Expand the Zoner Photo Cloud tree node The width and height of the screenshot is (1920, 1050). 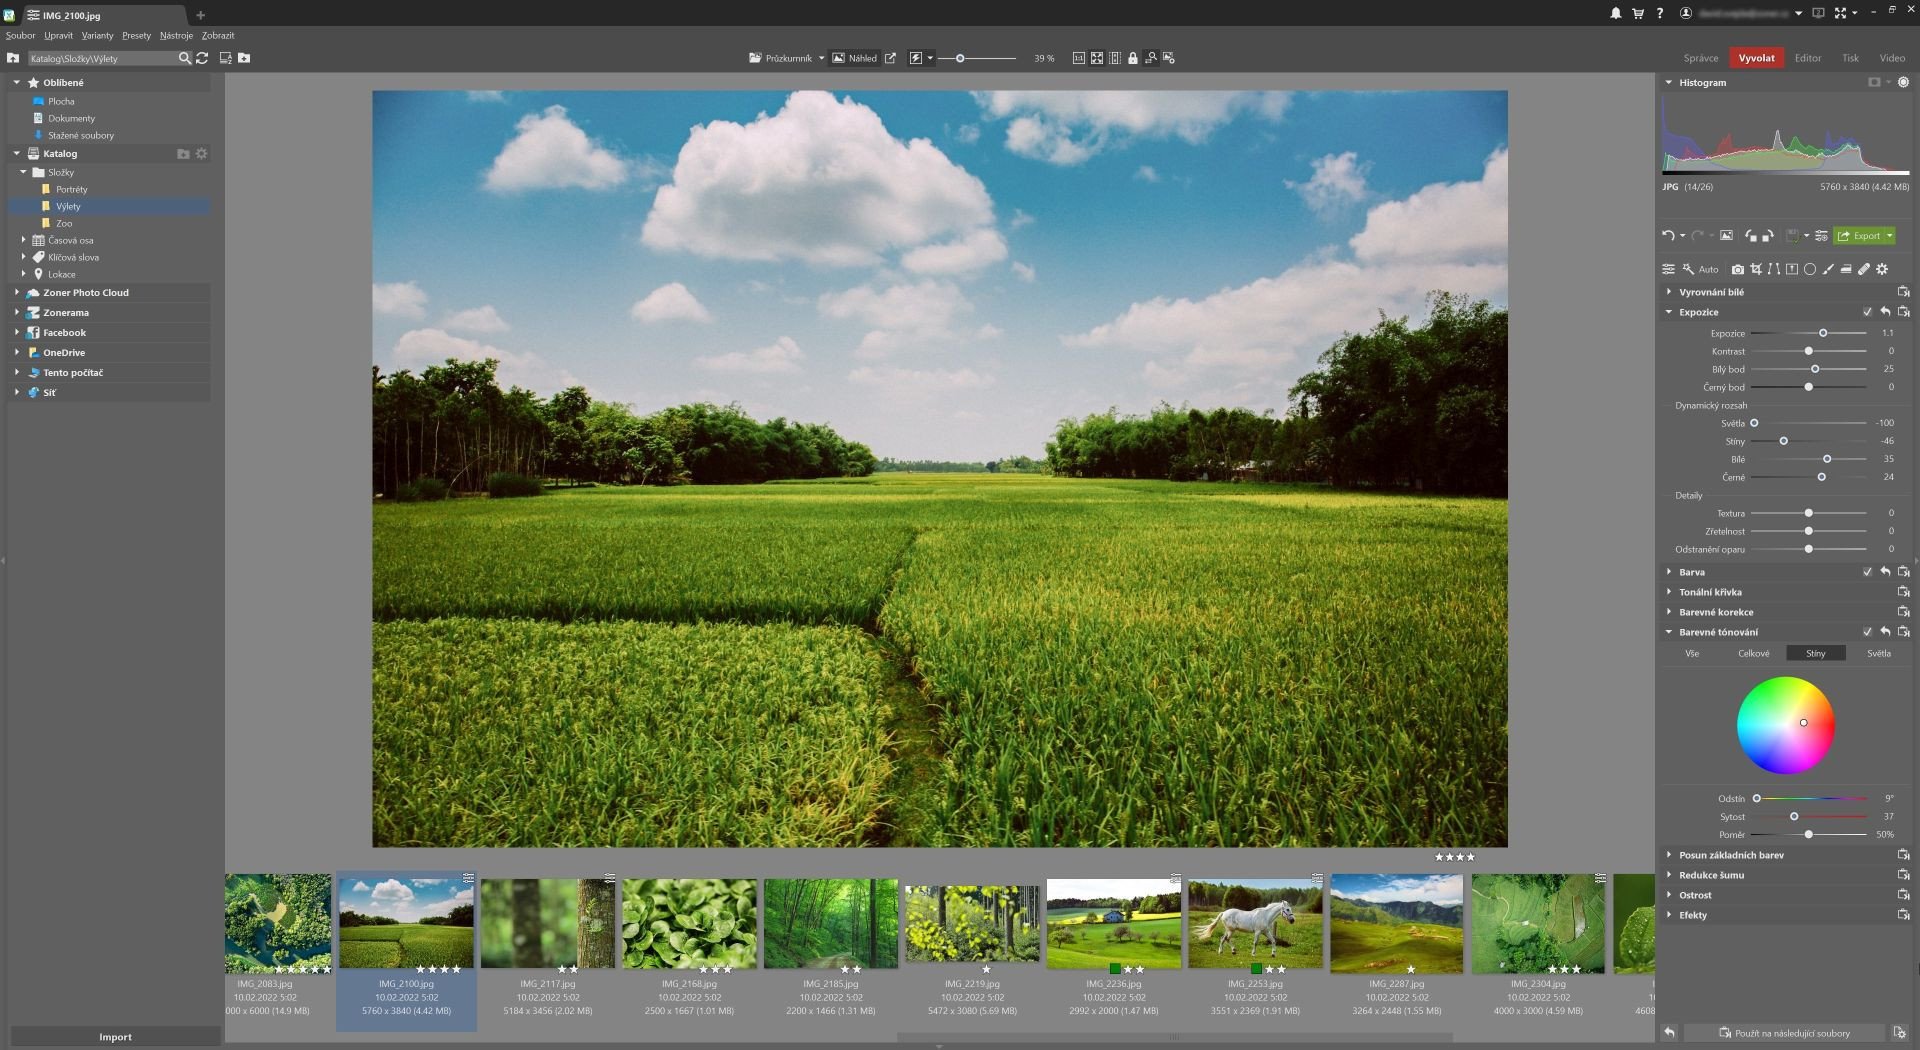tap(17, 293)
